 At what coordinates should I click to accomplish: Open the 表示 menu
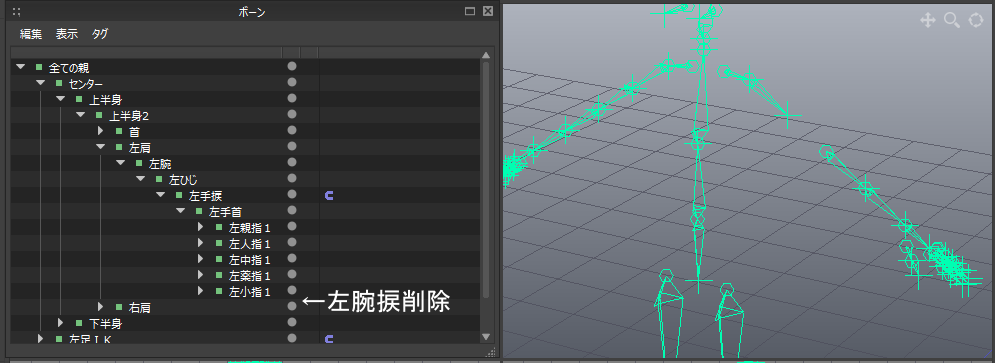67,34
